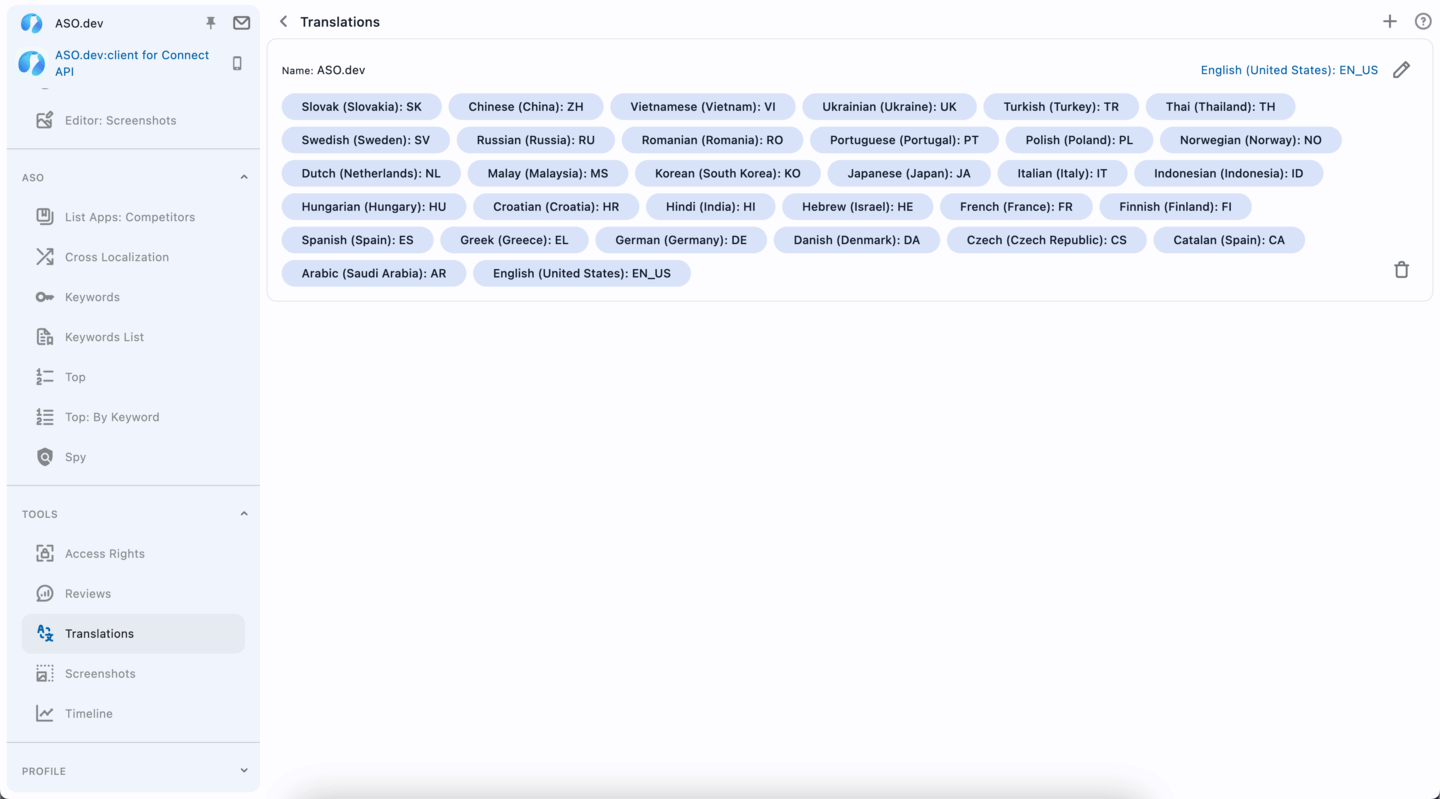Viewport: 1440px width, 799px height.
Task: Open Spanish (Spain): ES chip
Action: [x=357, y=240]
